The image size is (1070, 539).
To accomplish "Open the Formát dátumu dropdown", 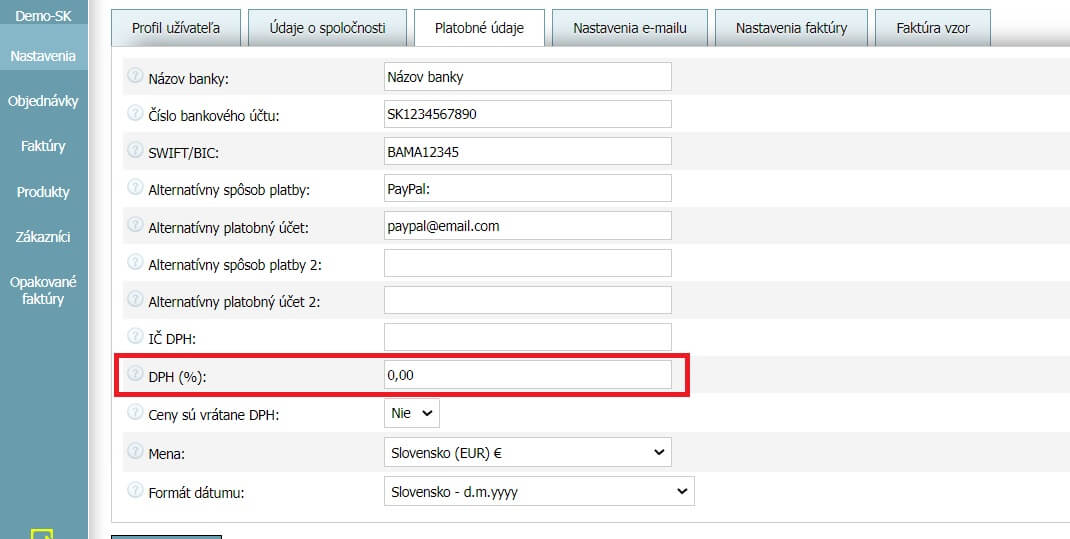I will click(539, 491).
